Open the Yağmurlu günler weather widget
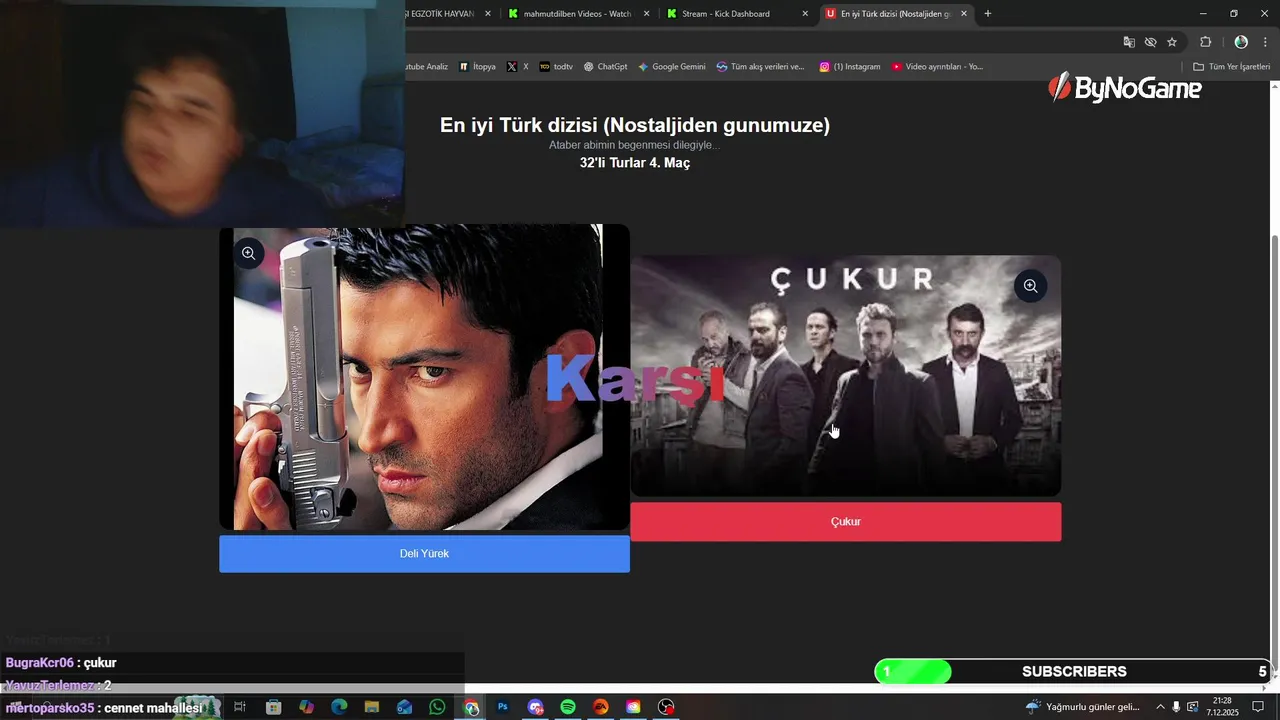The image size is (1280, 720). click(x=1083, y=707)
